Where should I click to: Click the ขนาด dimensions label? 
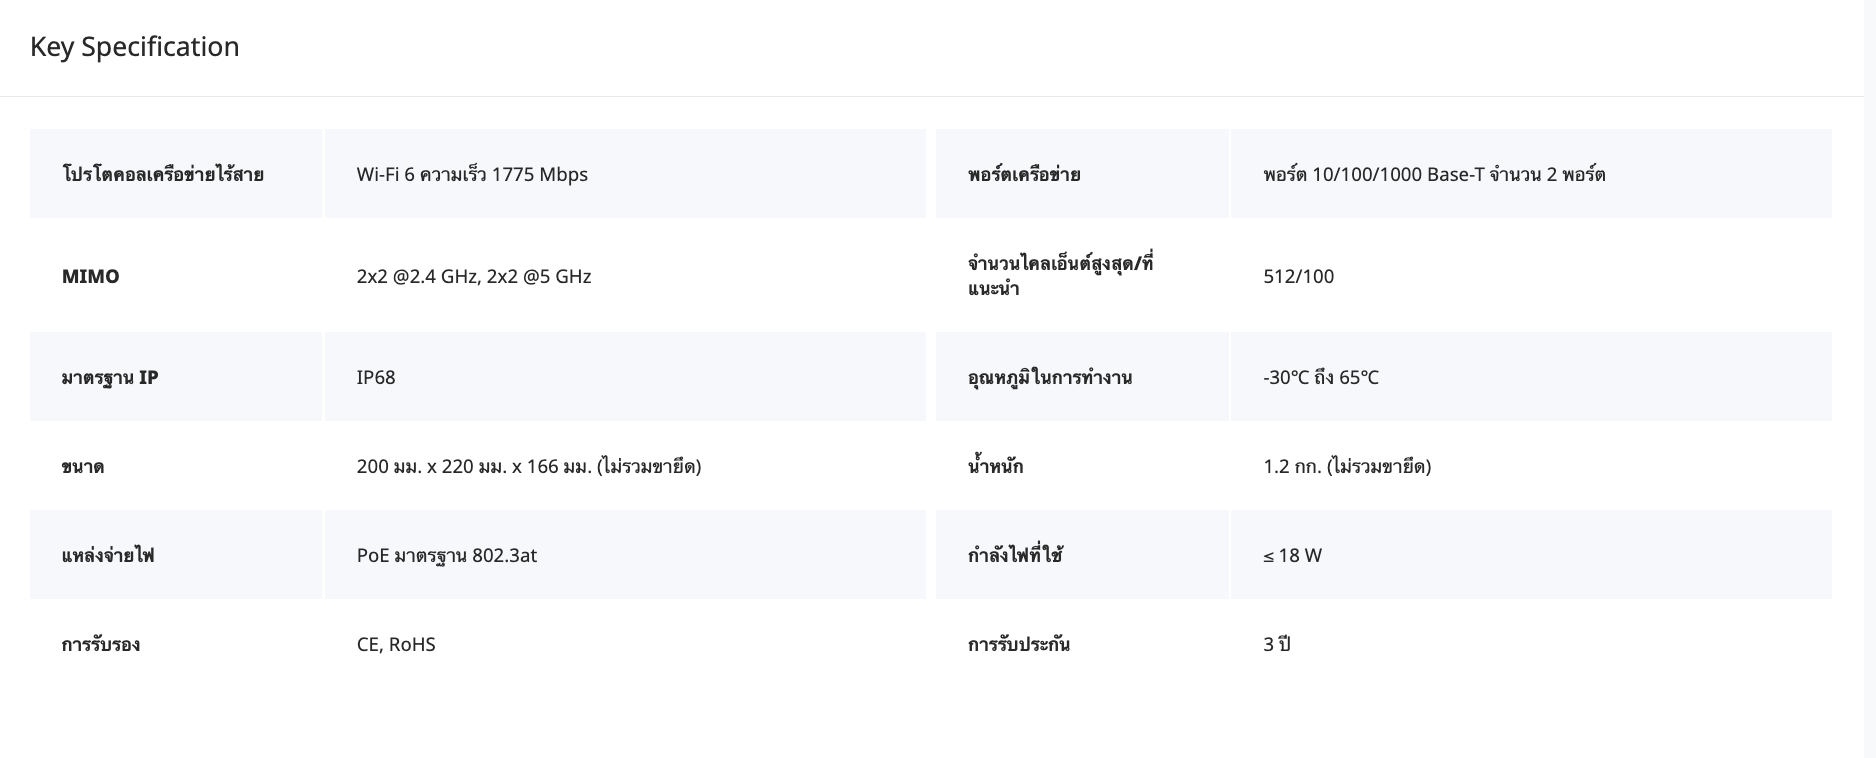82,466
